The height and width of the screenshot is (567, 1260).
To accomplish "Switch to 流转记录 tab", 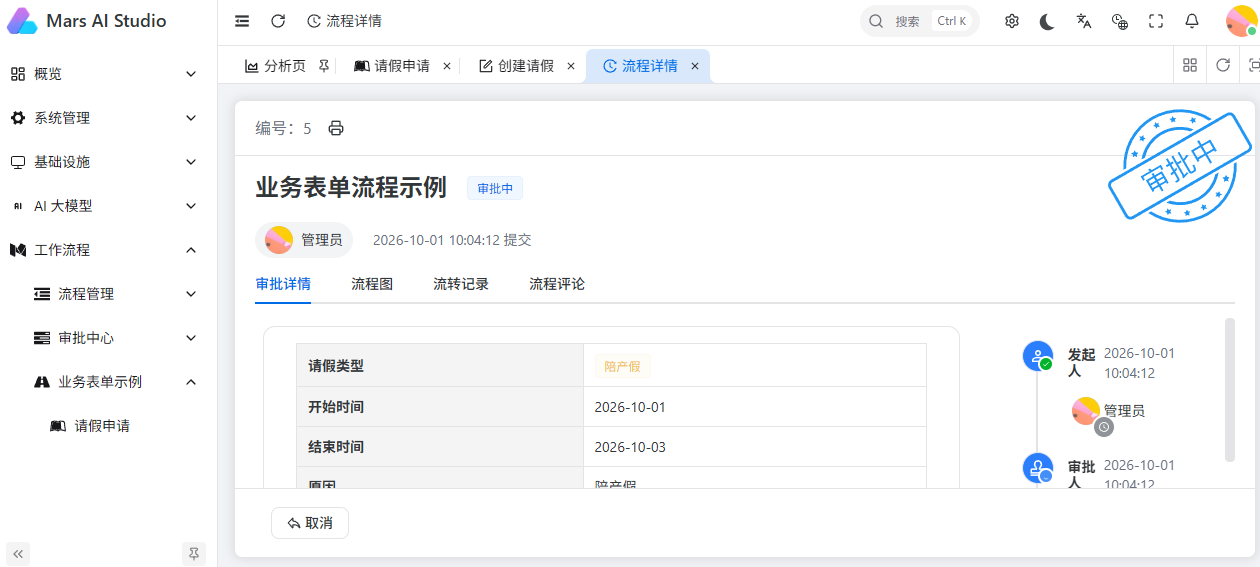I will point(461,284).
